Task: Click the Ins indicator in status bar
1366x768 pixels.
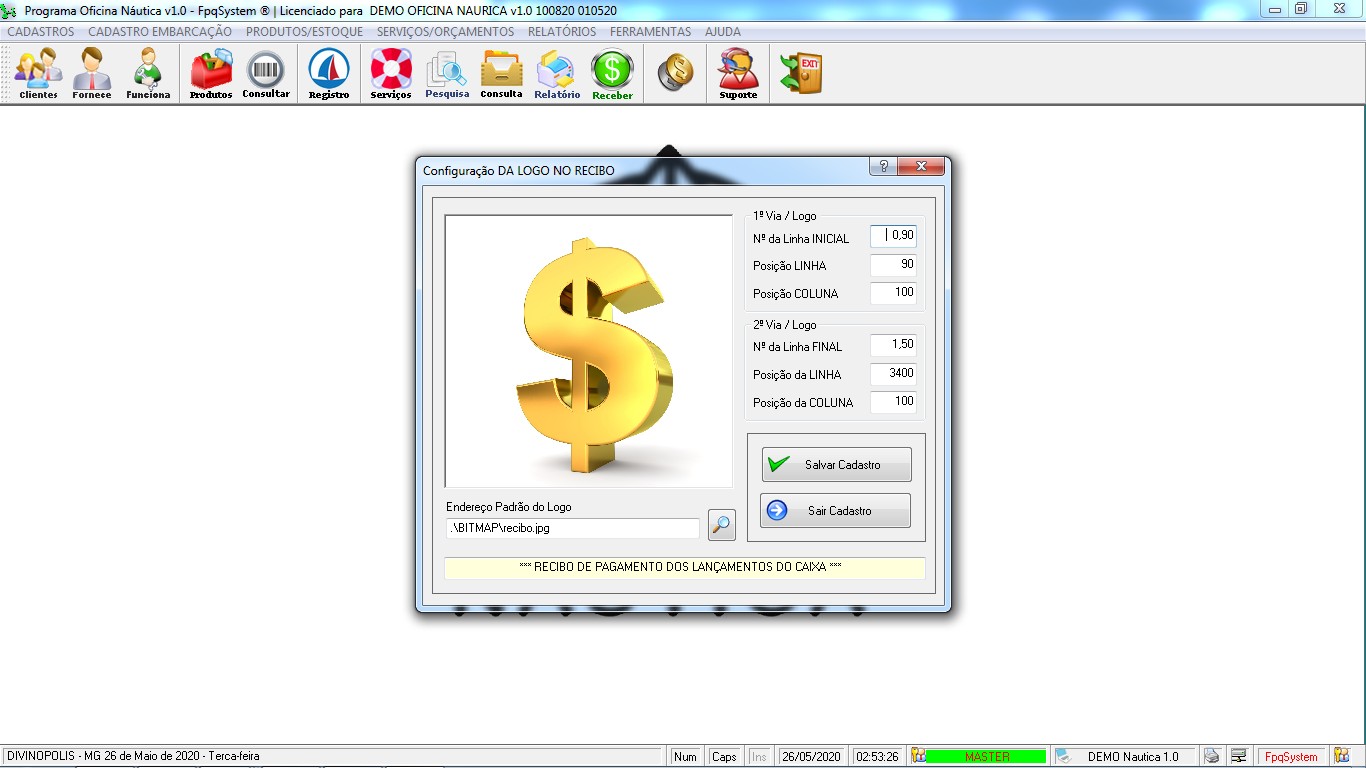Action: point(759,757)
